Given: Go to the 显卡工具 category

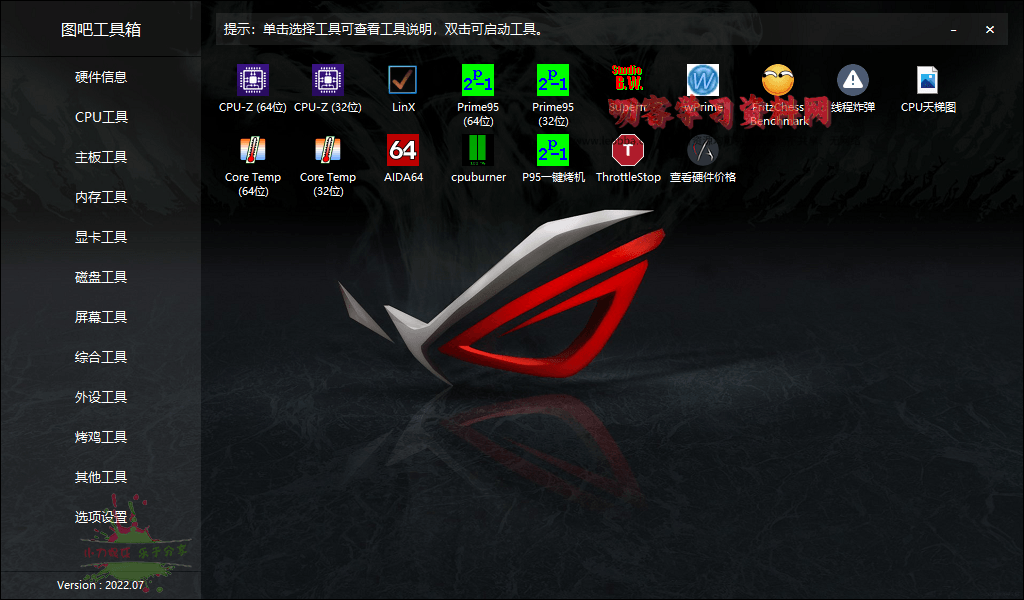Looking at the screenshot, I should pyautogui.click(x=101, y=237).
